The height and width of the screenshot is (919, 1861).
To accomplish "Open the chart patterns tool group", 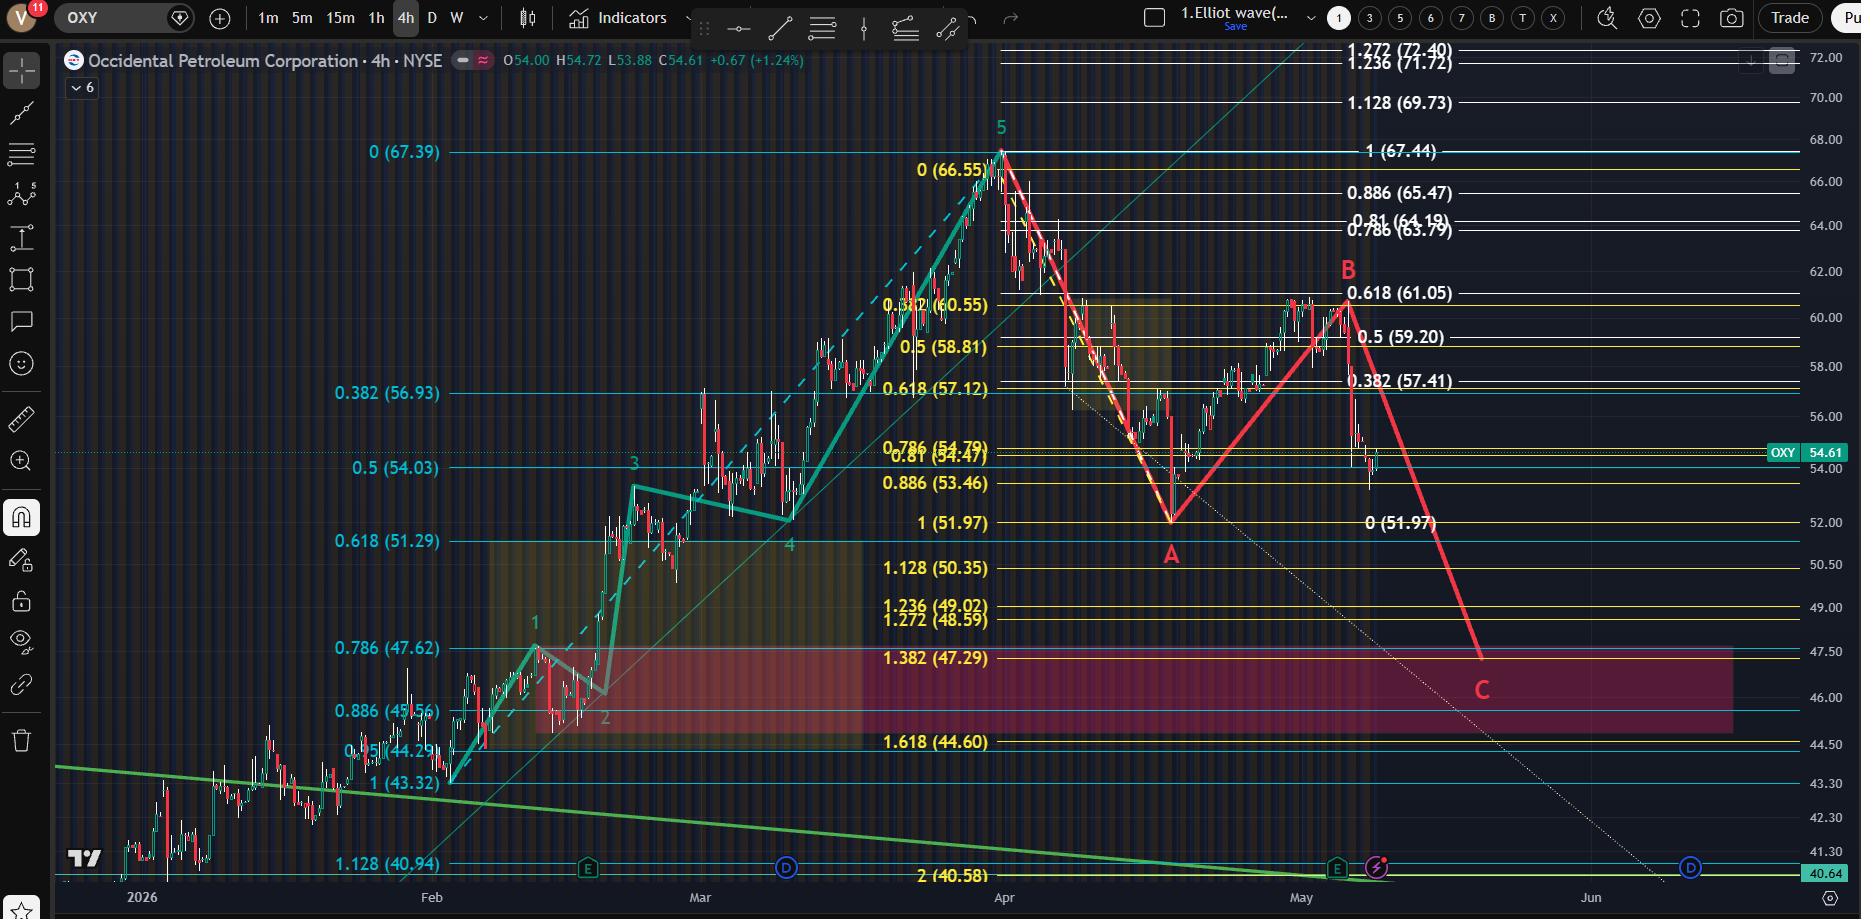I will 21,195.
